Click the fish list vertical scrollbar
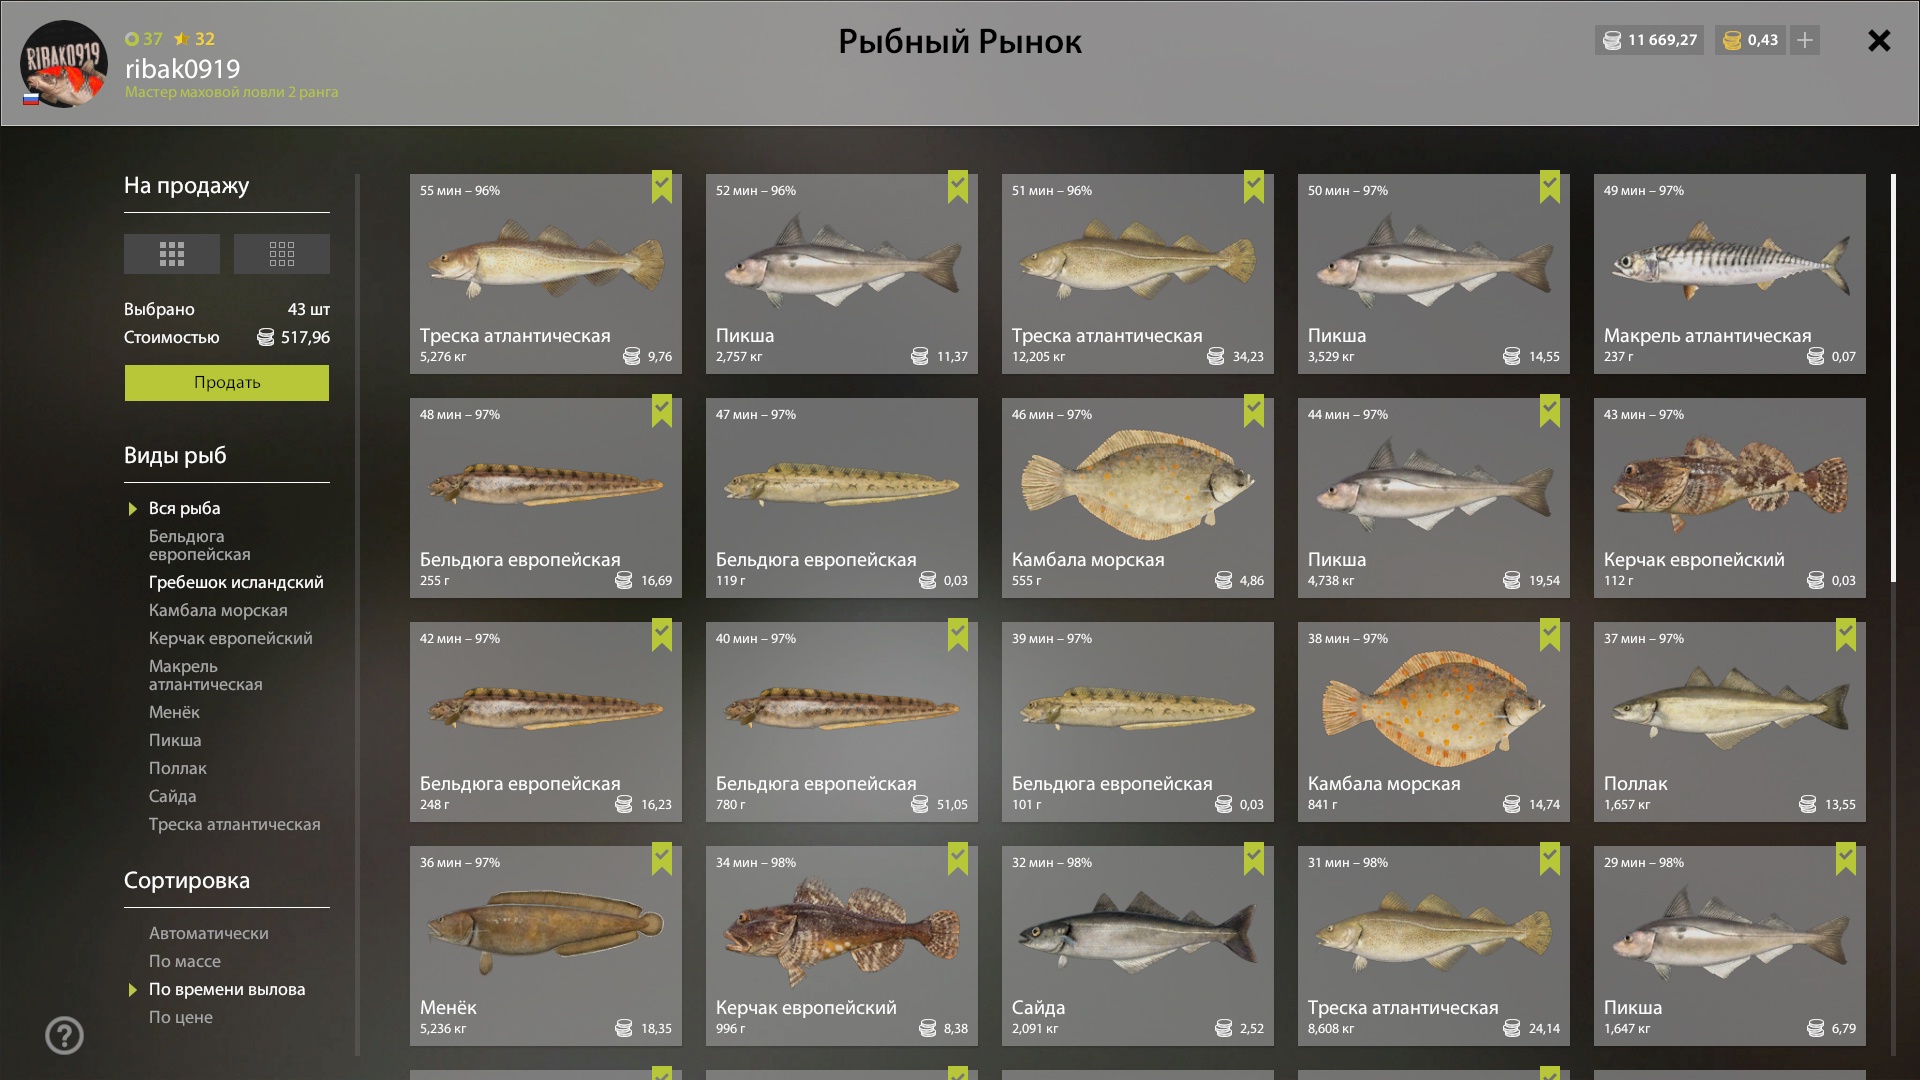 (1893, 378)
